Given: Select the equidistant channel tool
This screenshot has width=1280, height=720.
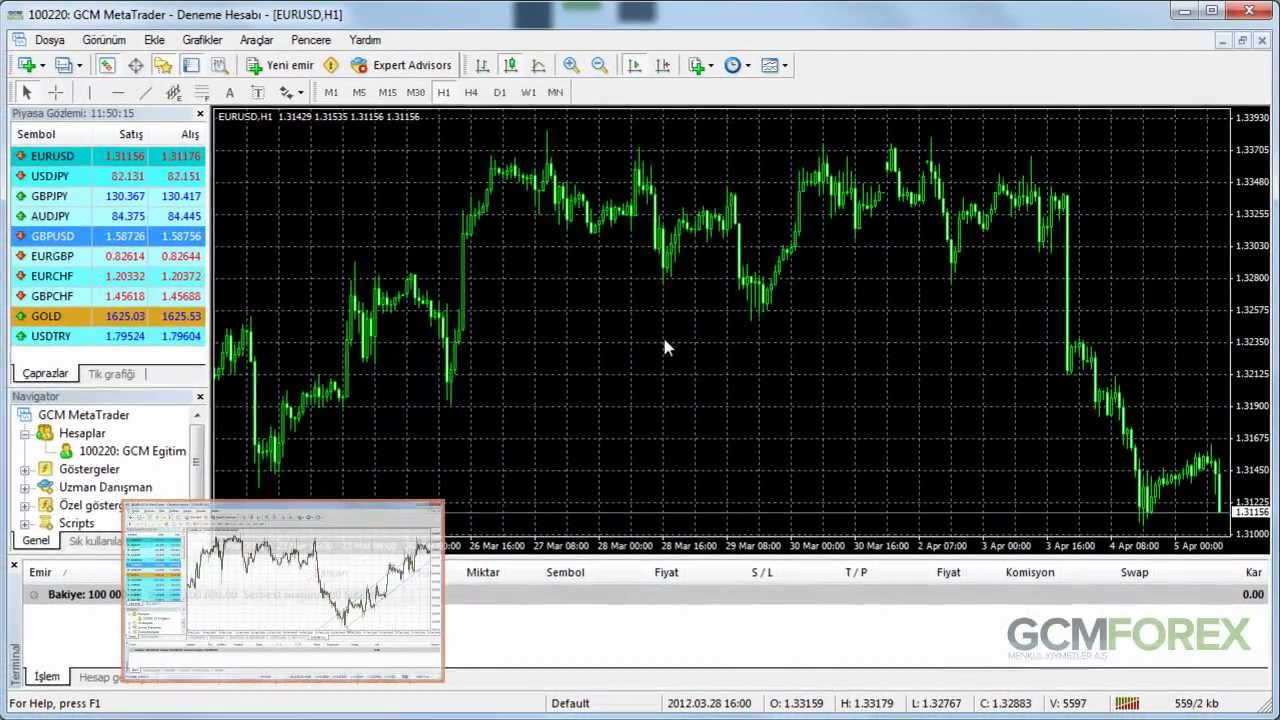Looking at the screenshot, I should point(173,92).
